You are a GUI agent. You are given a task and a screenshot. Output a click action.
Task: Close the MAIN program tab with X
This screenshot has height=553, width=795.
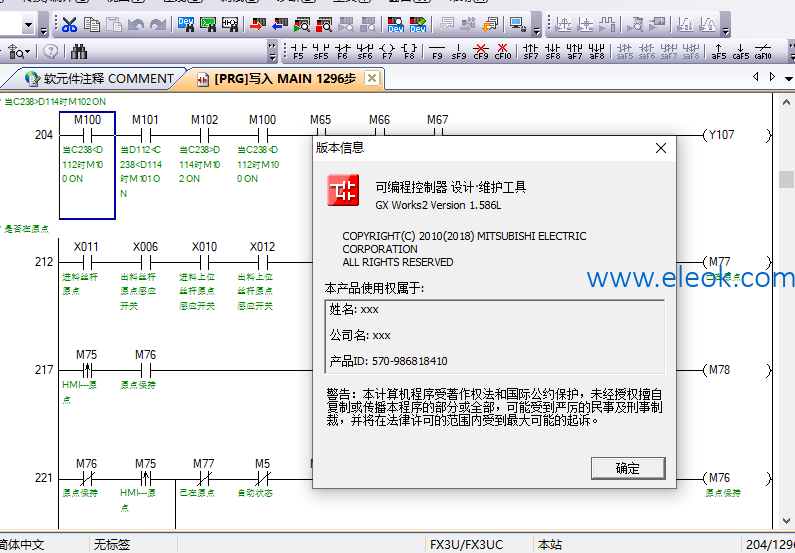click(372, 78)
